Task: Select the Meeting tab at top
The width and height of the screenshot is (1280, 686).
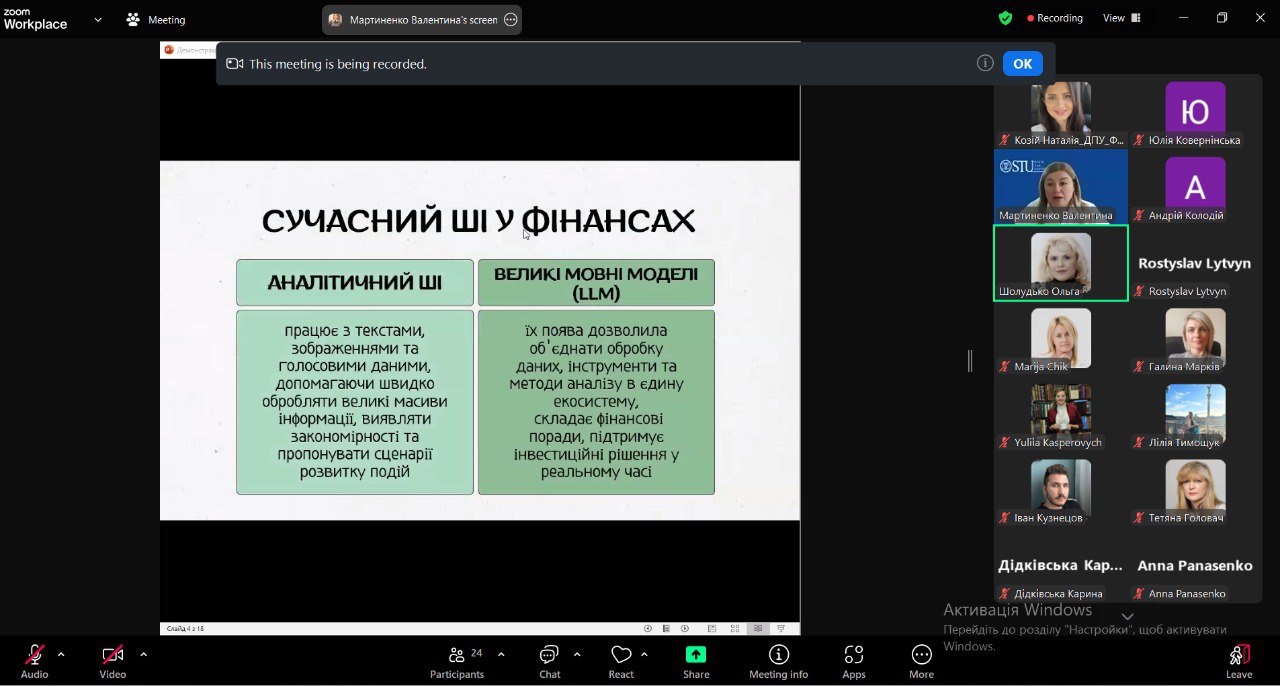Action: point(156,20)
